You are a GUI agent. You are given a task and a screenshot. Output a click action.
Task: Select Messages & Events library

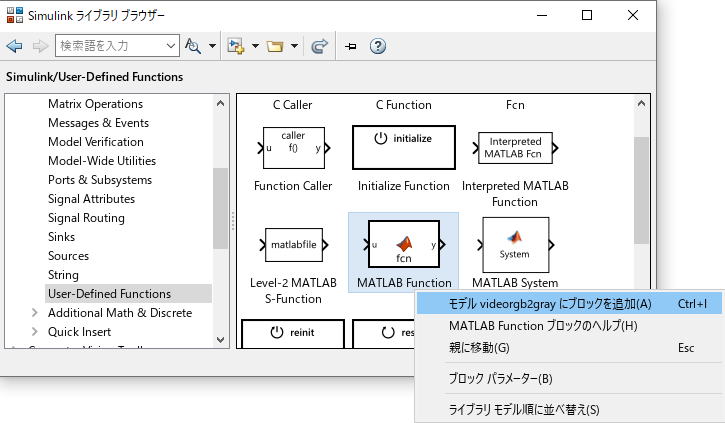point(98,123)
